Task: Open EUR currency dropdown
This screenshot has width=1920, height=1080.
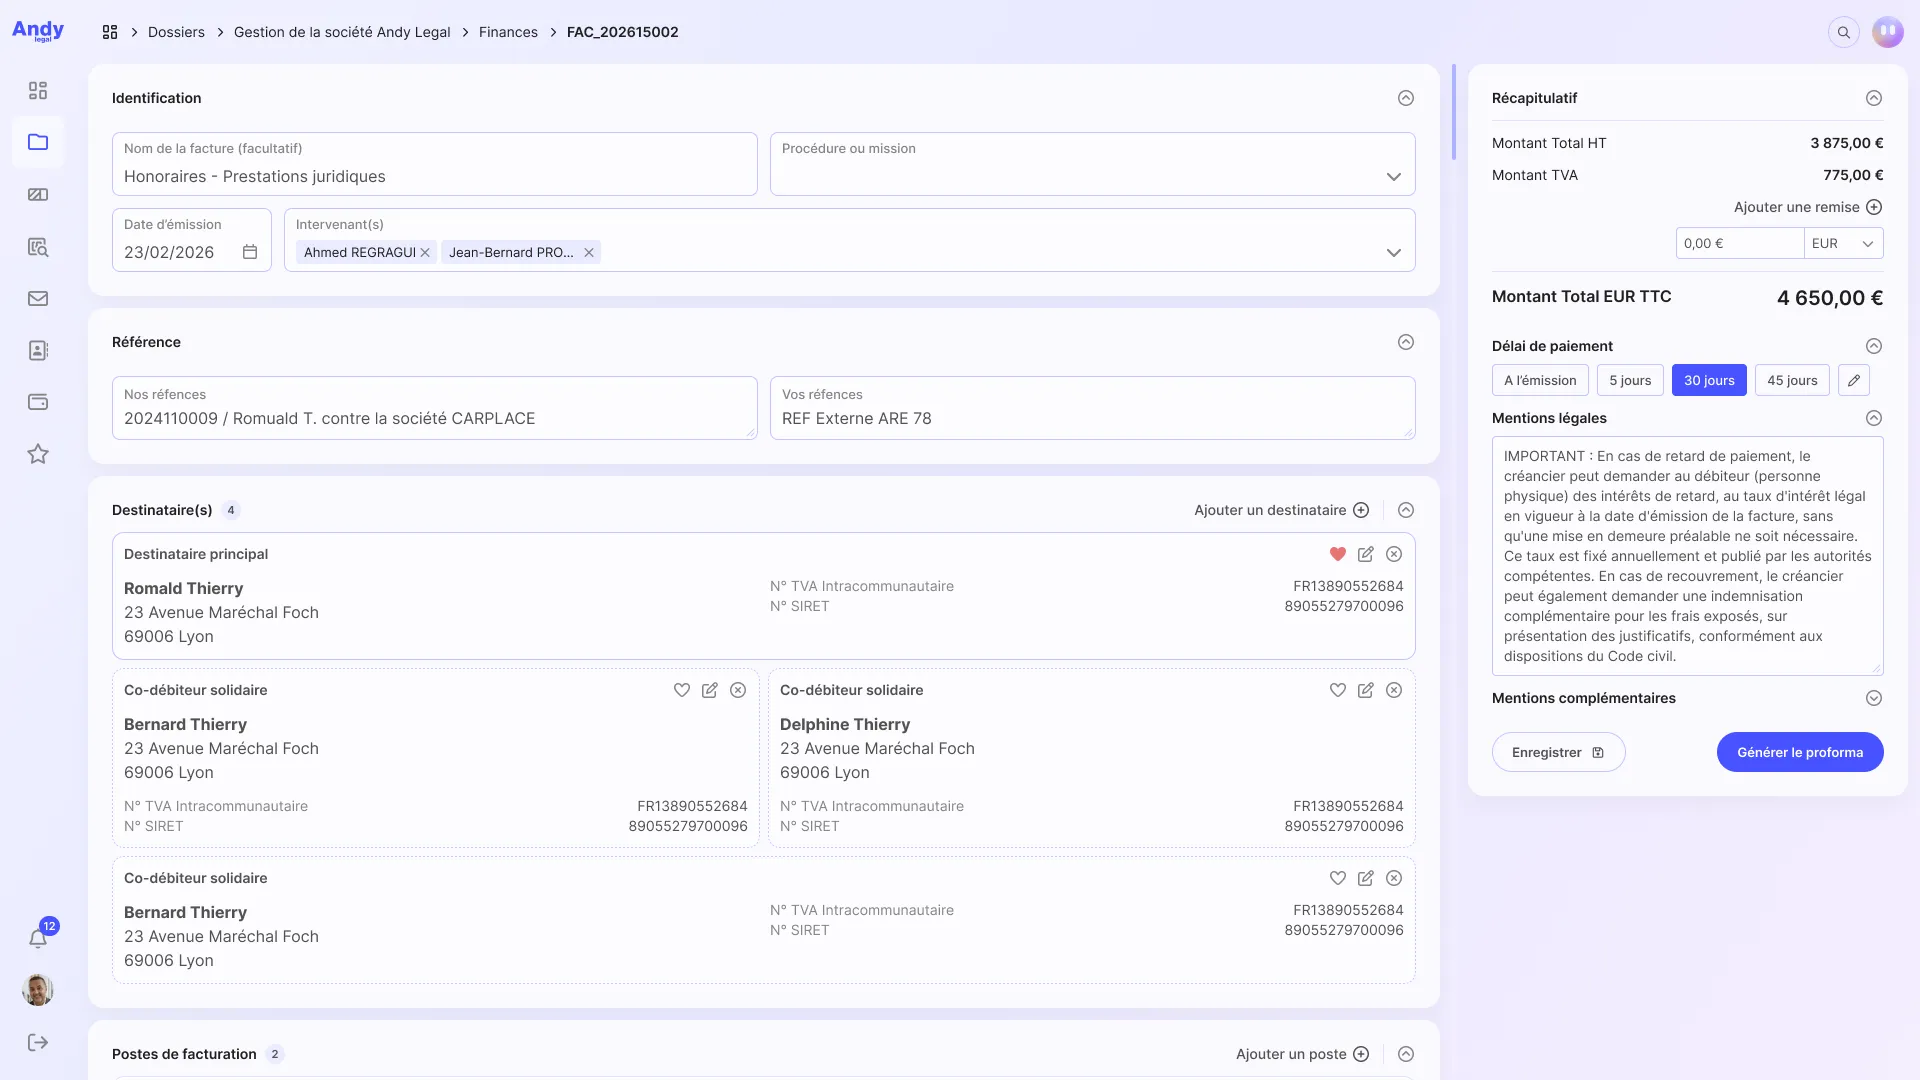Action: pyautogui.click(x=1843, y=243)
